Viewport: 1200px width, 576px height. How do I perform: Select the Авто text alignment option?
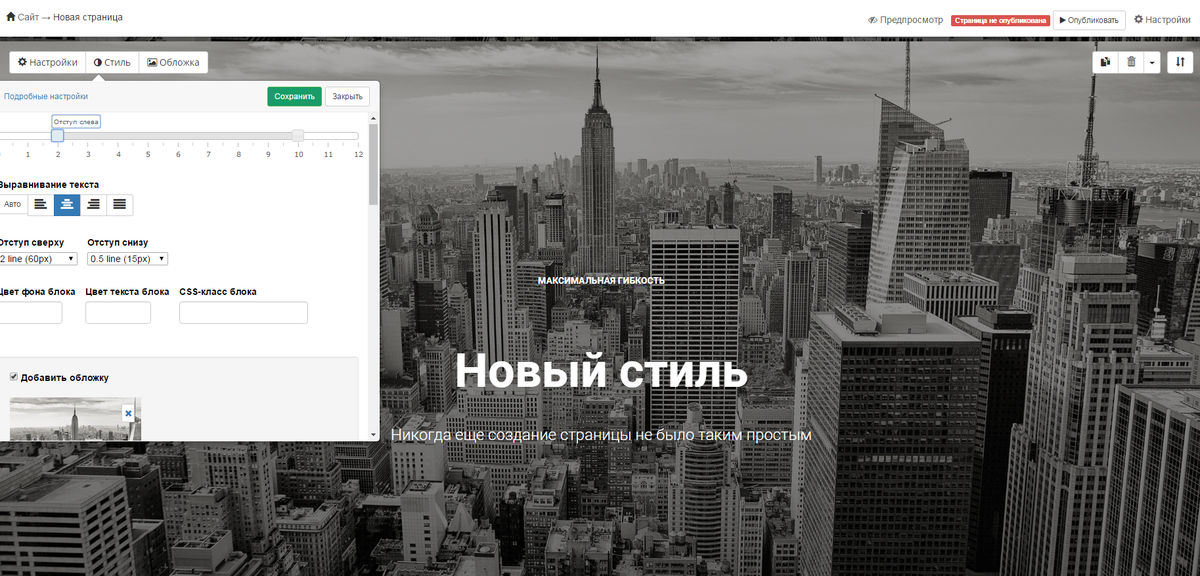point(12,204)
